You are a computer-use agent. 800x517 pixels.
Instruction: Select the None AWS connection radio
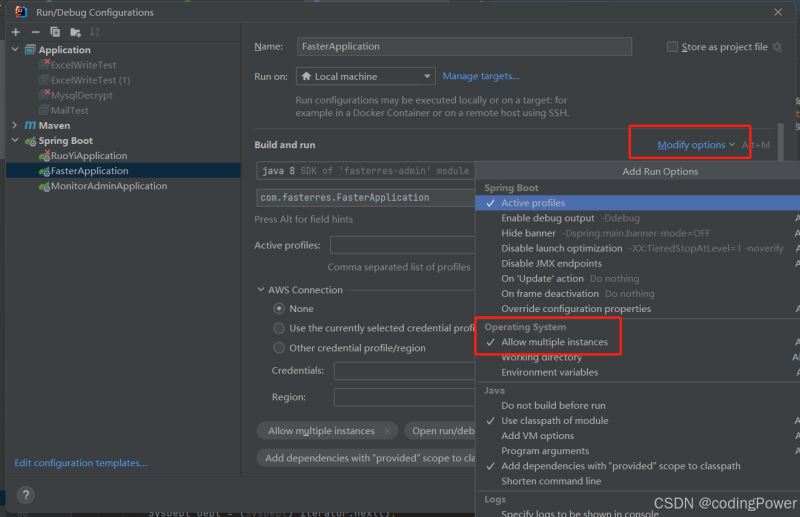tap(279, 309)
